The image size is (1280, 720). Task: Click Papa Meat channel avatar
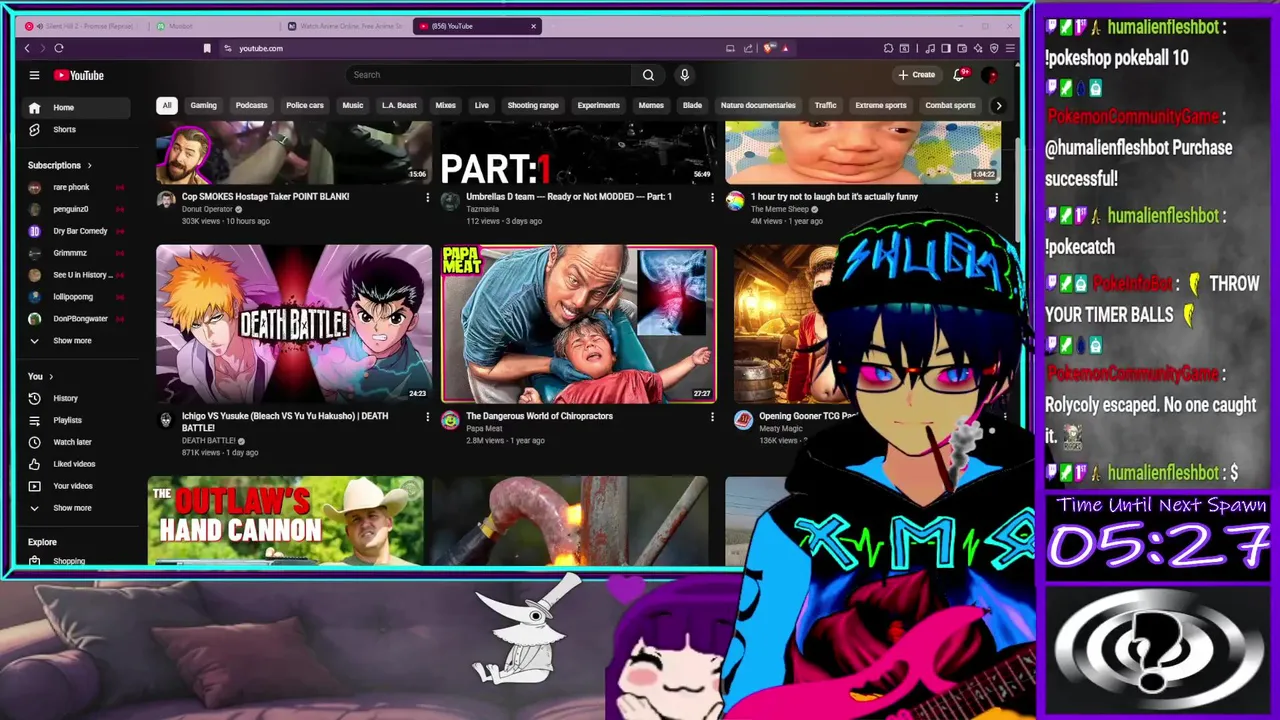pos(450,420)
